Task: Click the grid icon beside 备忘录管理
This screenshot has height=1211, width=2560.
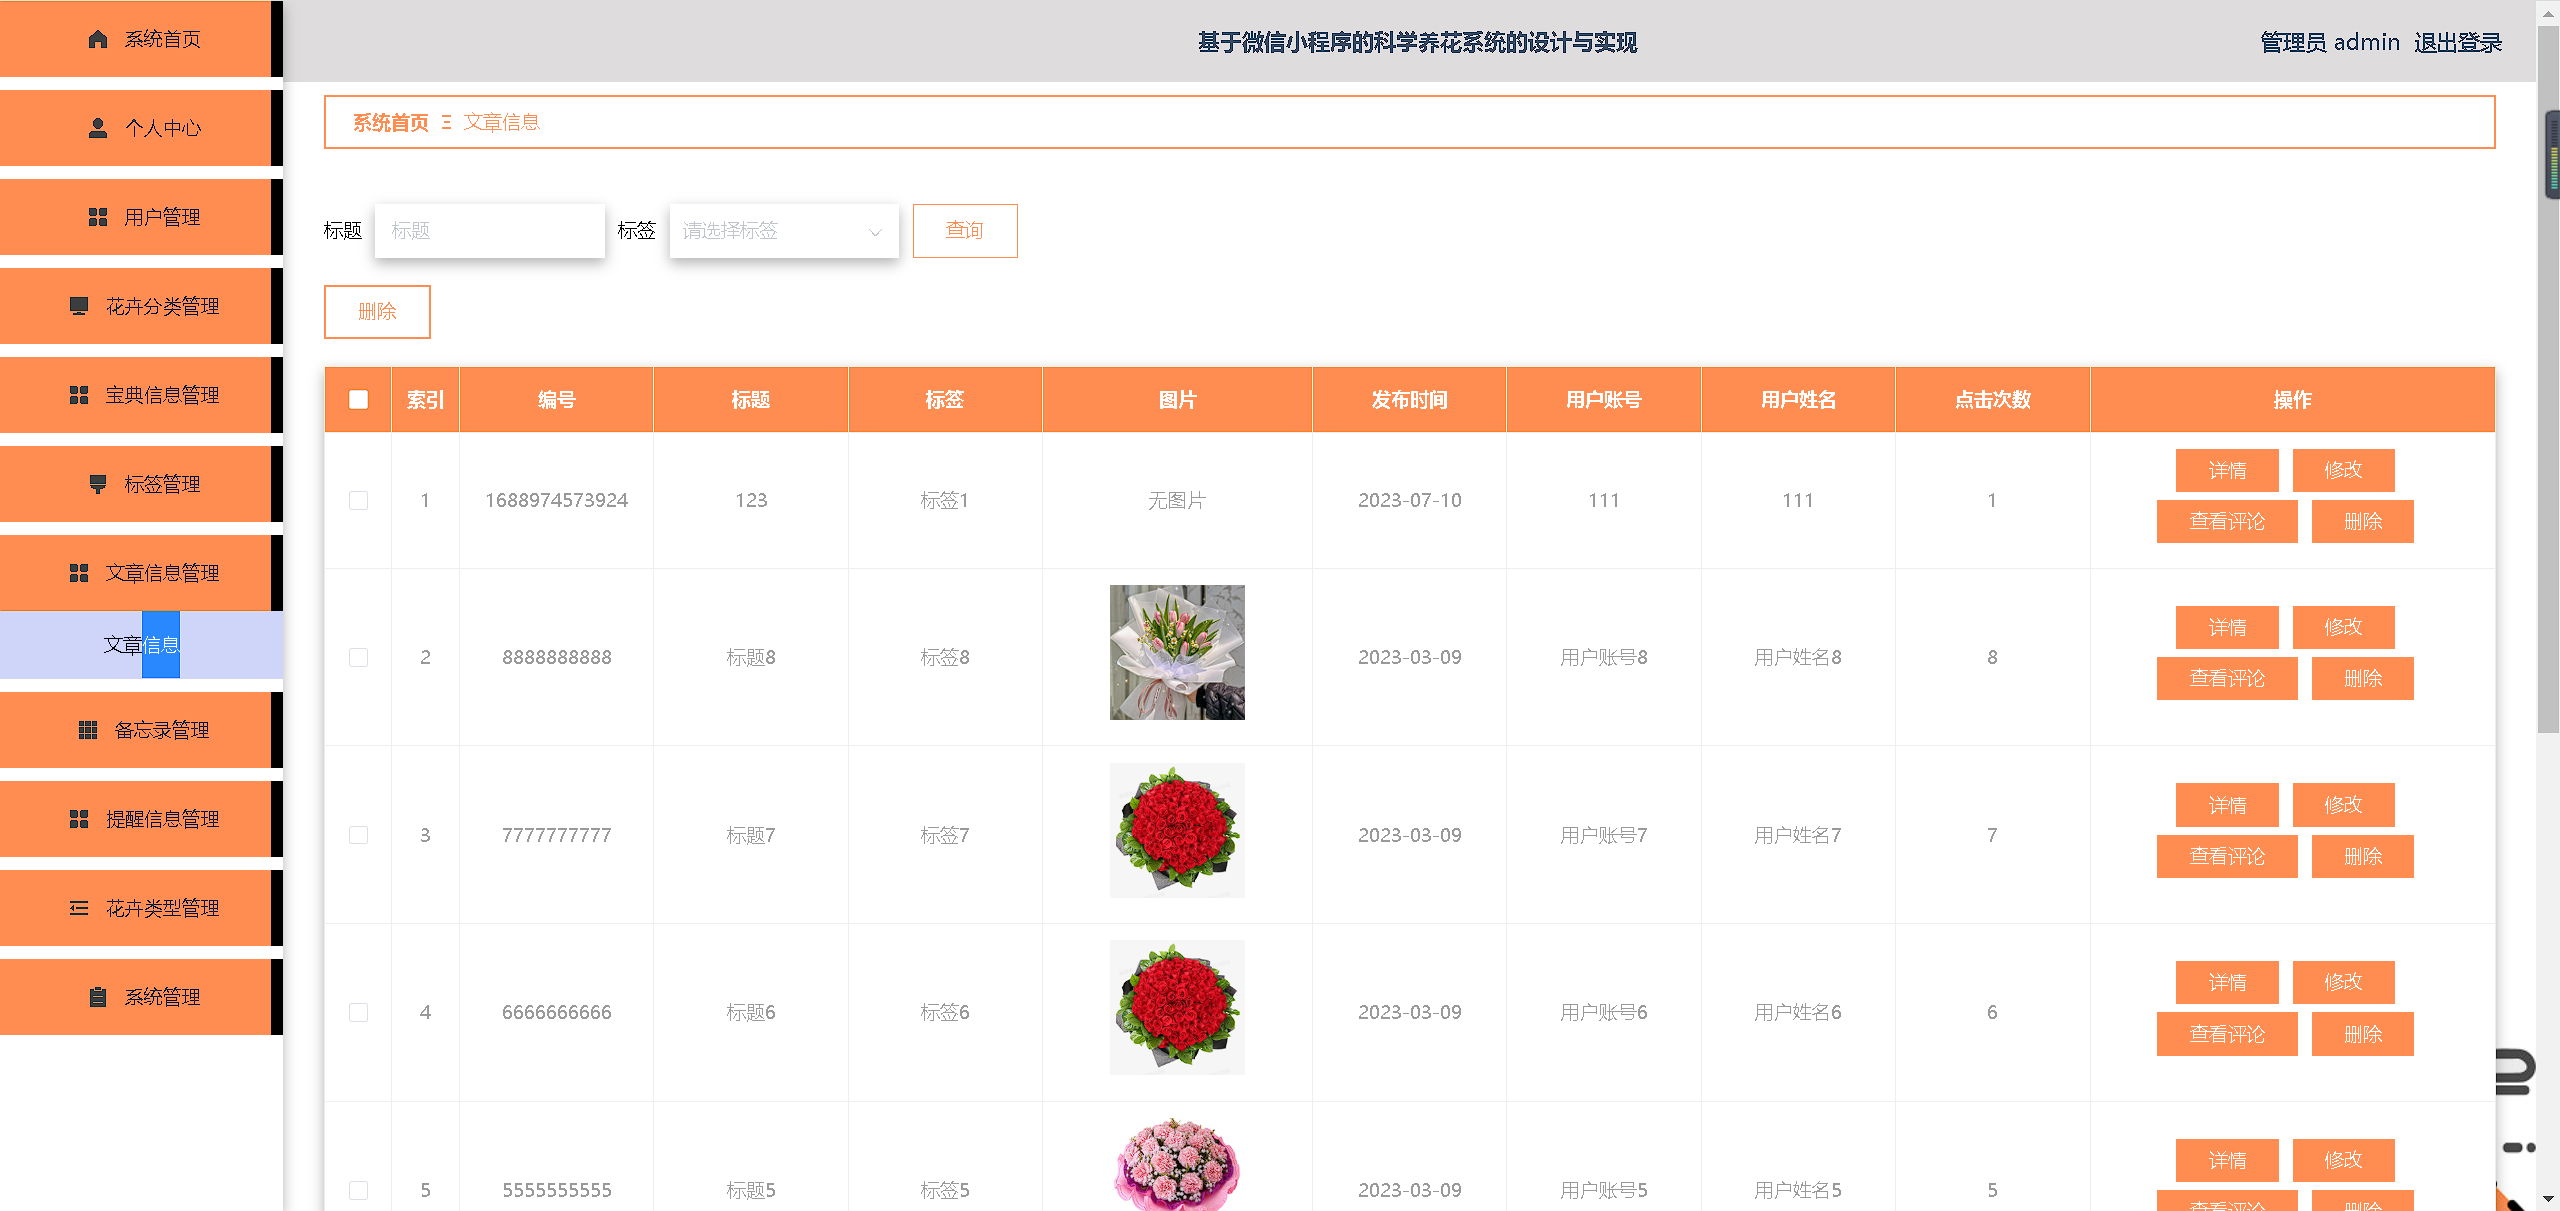Action: coord(88,730)
